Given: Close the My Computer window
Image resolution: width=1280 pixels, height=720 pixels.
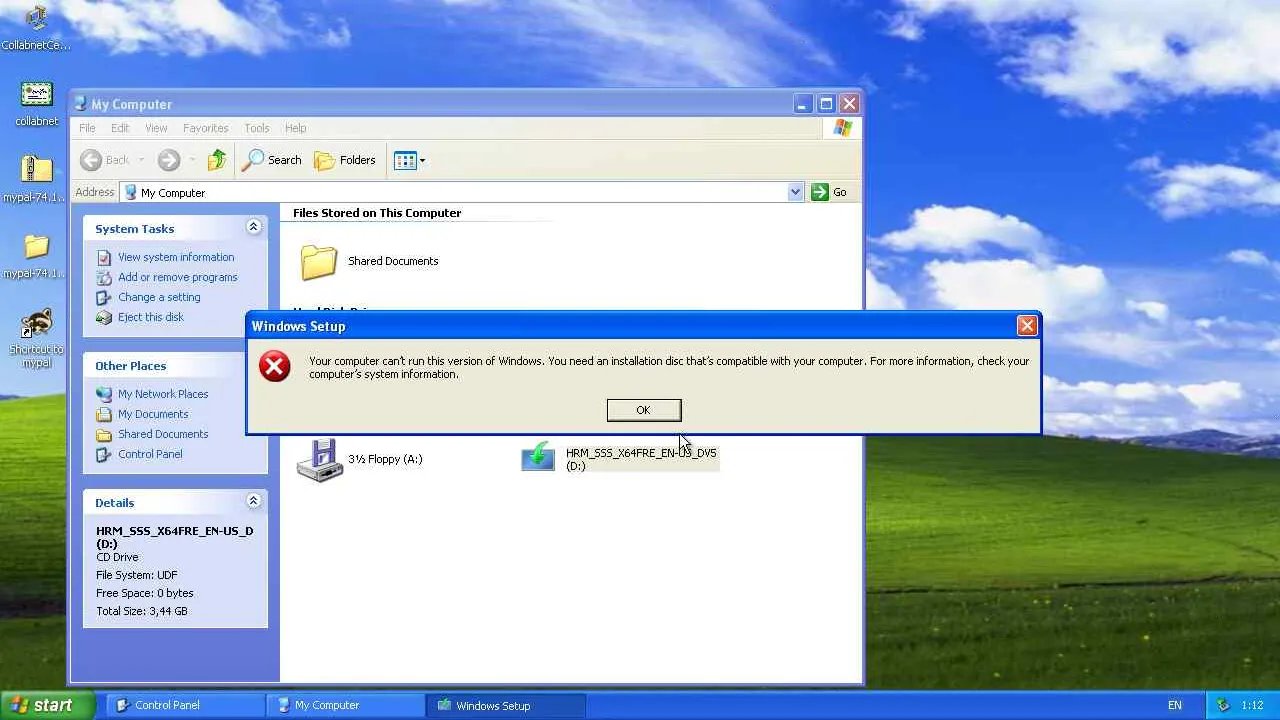Looking at the screenshot, I should tap(849, 103).
